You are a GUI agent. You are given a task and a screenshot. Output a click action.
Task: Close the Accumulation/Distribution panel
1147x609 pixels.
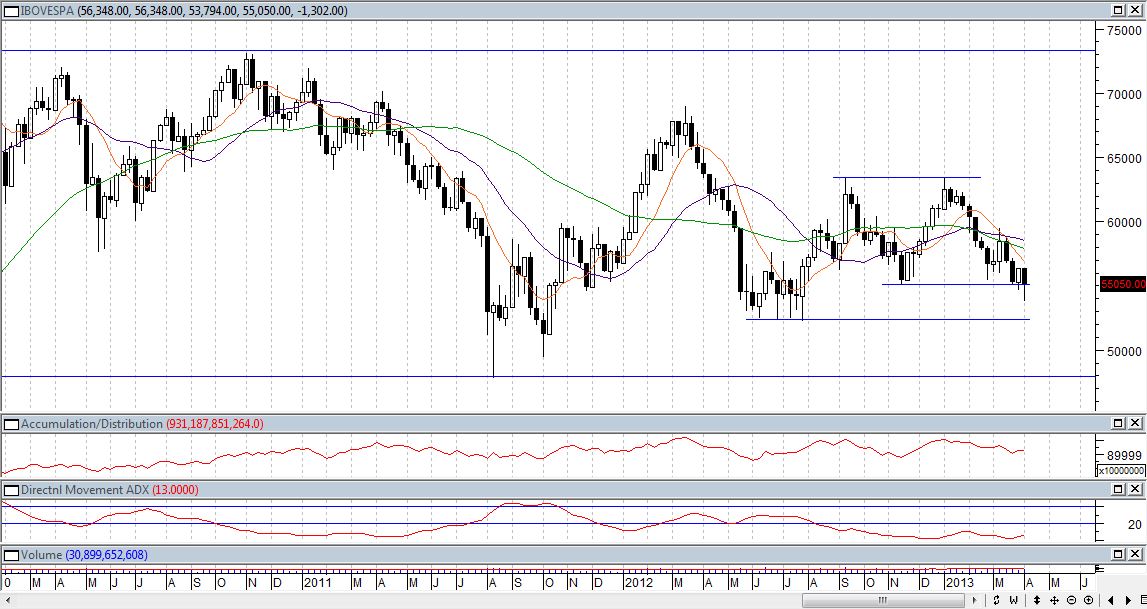1135,424
